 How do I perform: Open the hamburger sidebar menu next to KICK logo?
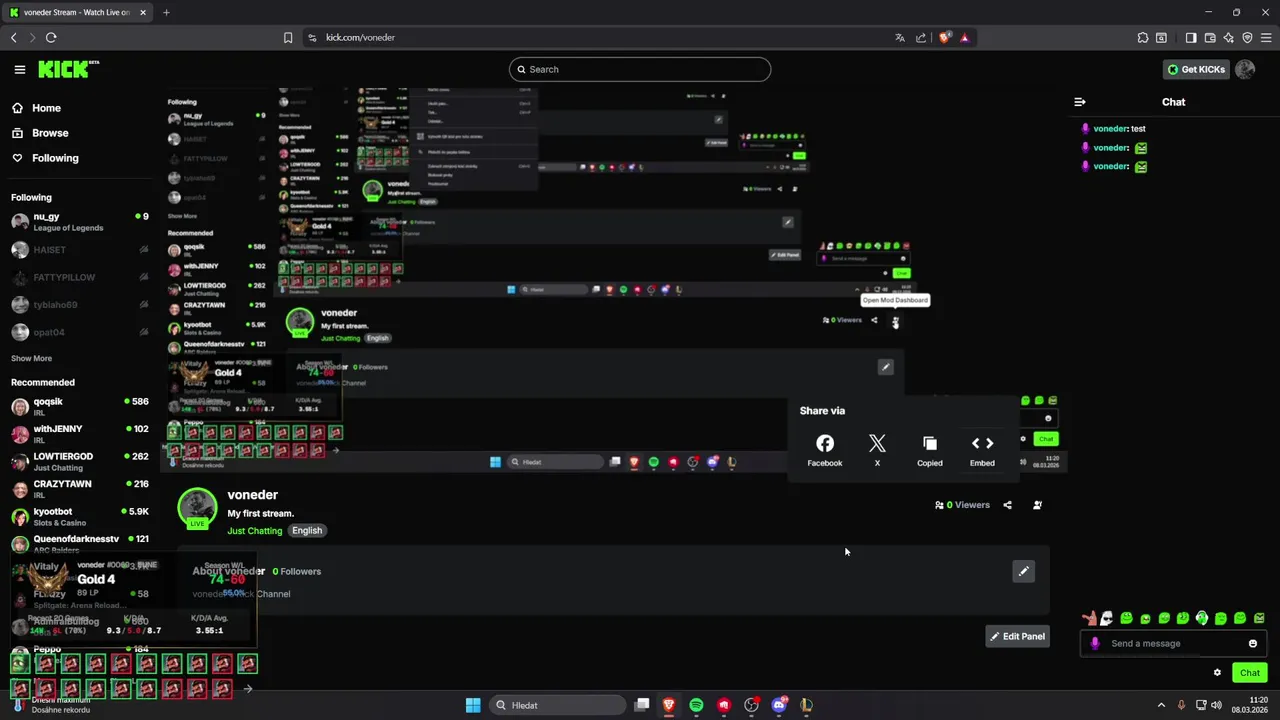click(20, 69)
